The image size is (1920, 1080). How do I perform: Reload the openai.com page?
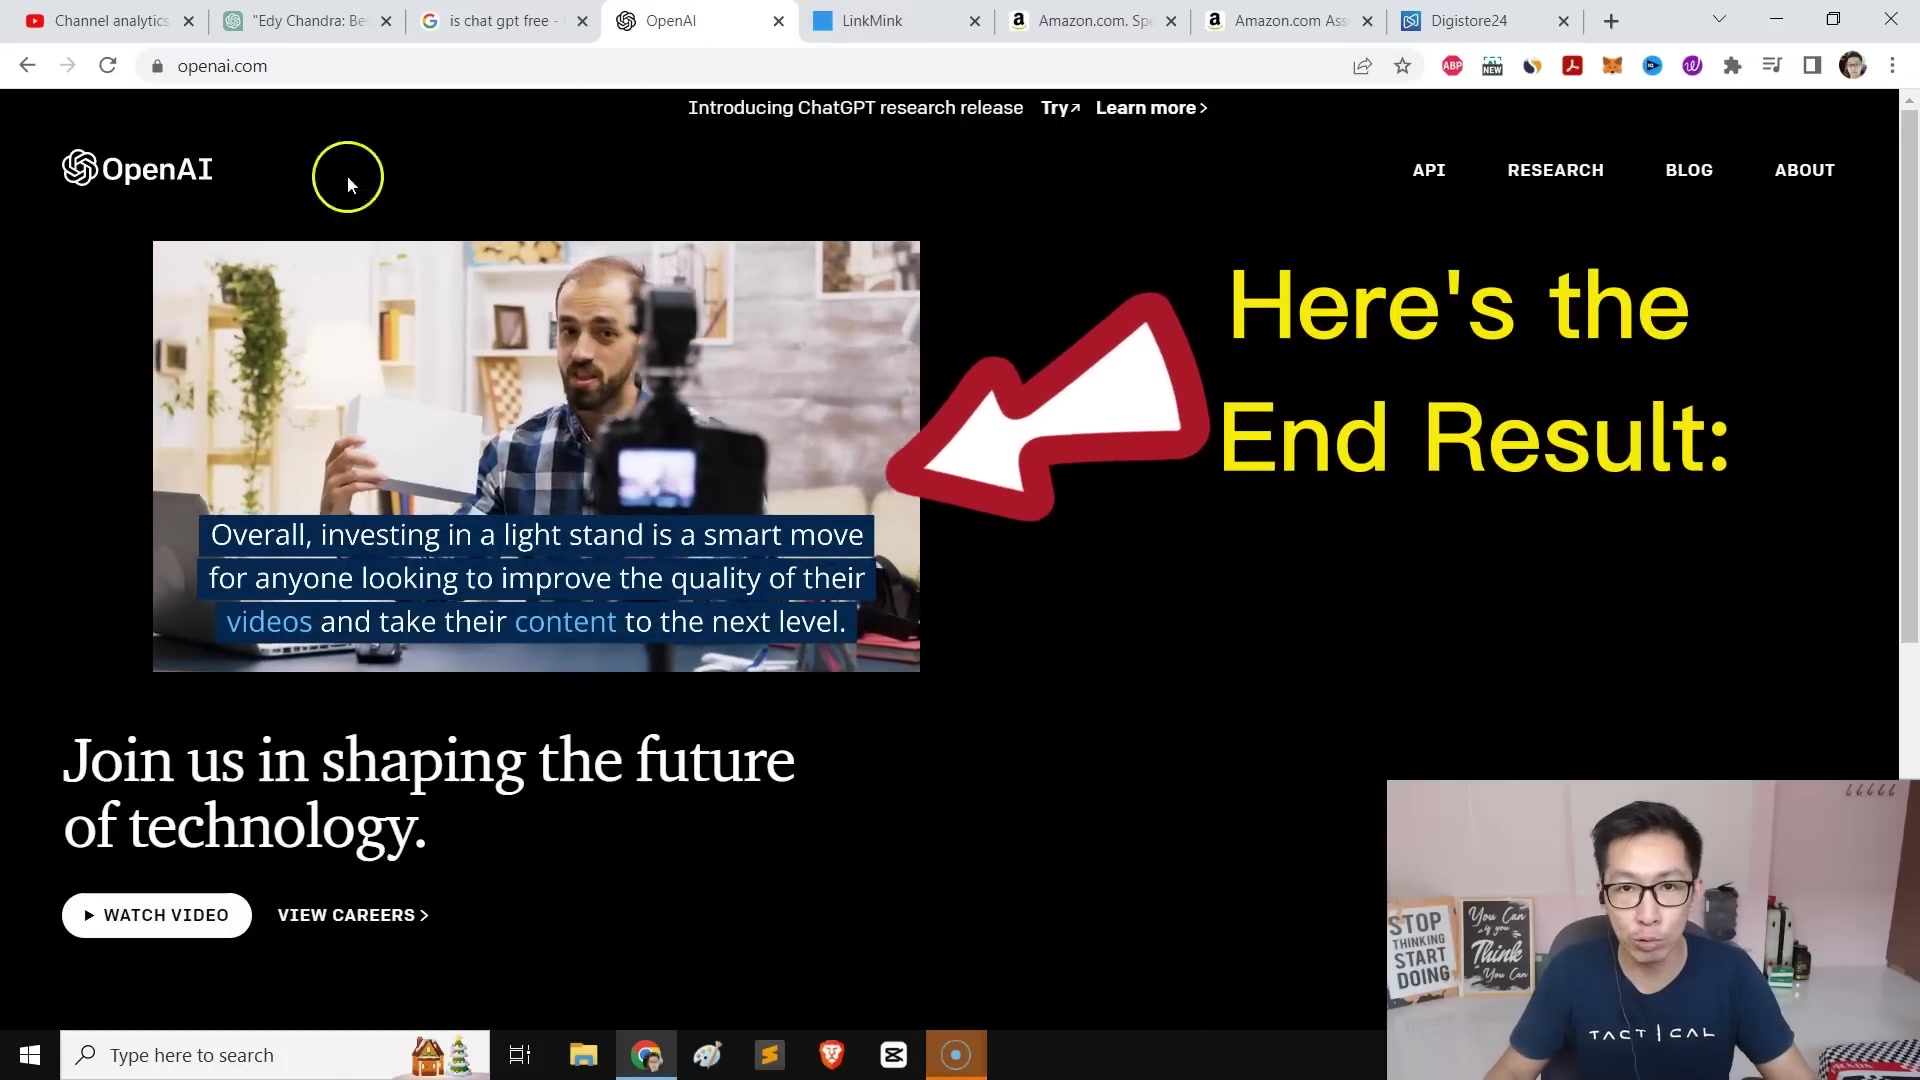pos(108,66)
